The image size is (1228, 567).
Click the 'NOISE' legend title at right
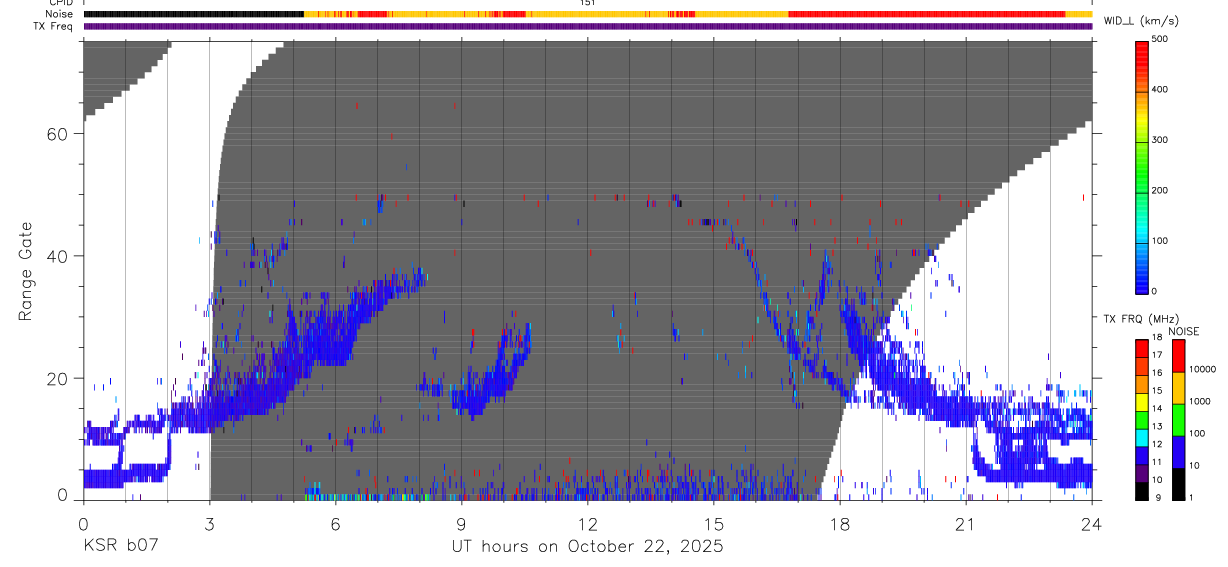pos(1183,331)
